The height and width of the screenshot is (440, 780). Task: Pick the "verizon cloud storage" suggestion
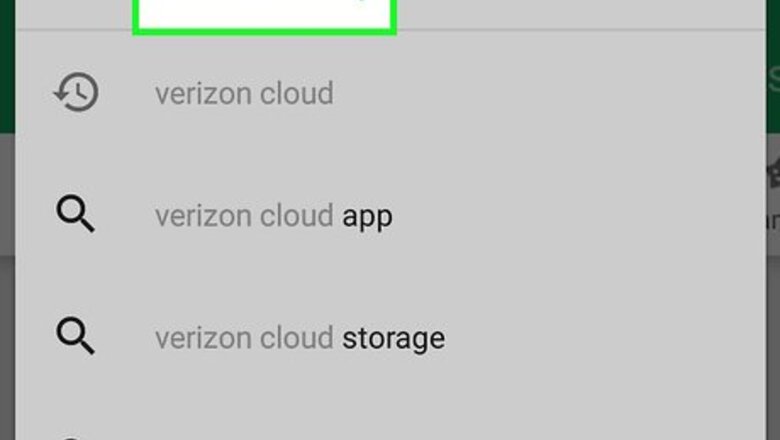(299, 338)
